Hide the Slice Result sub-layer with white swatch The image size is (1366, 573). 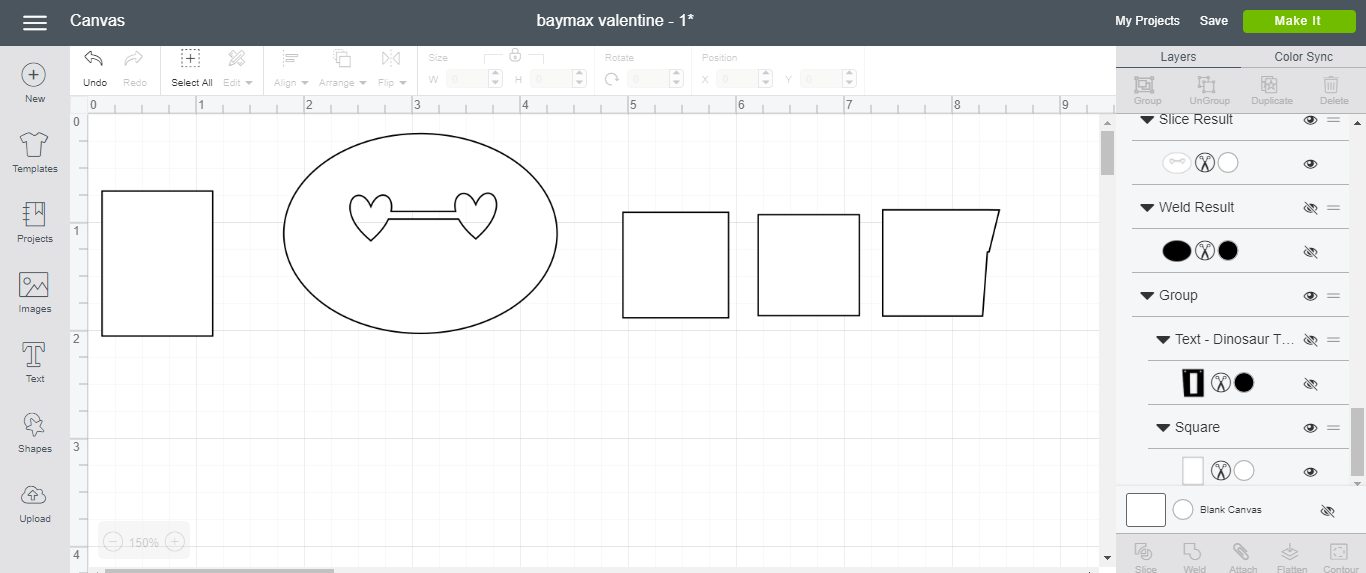pos(1310,164)
